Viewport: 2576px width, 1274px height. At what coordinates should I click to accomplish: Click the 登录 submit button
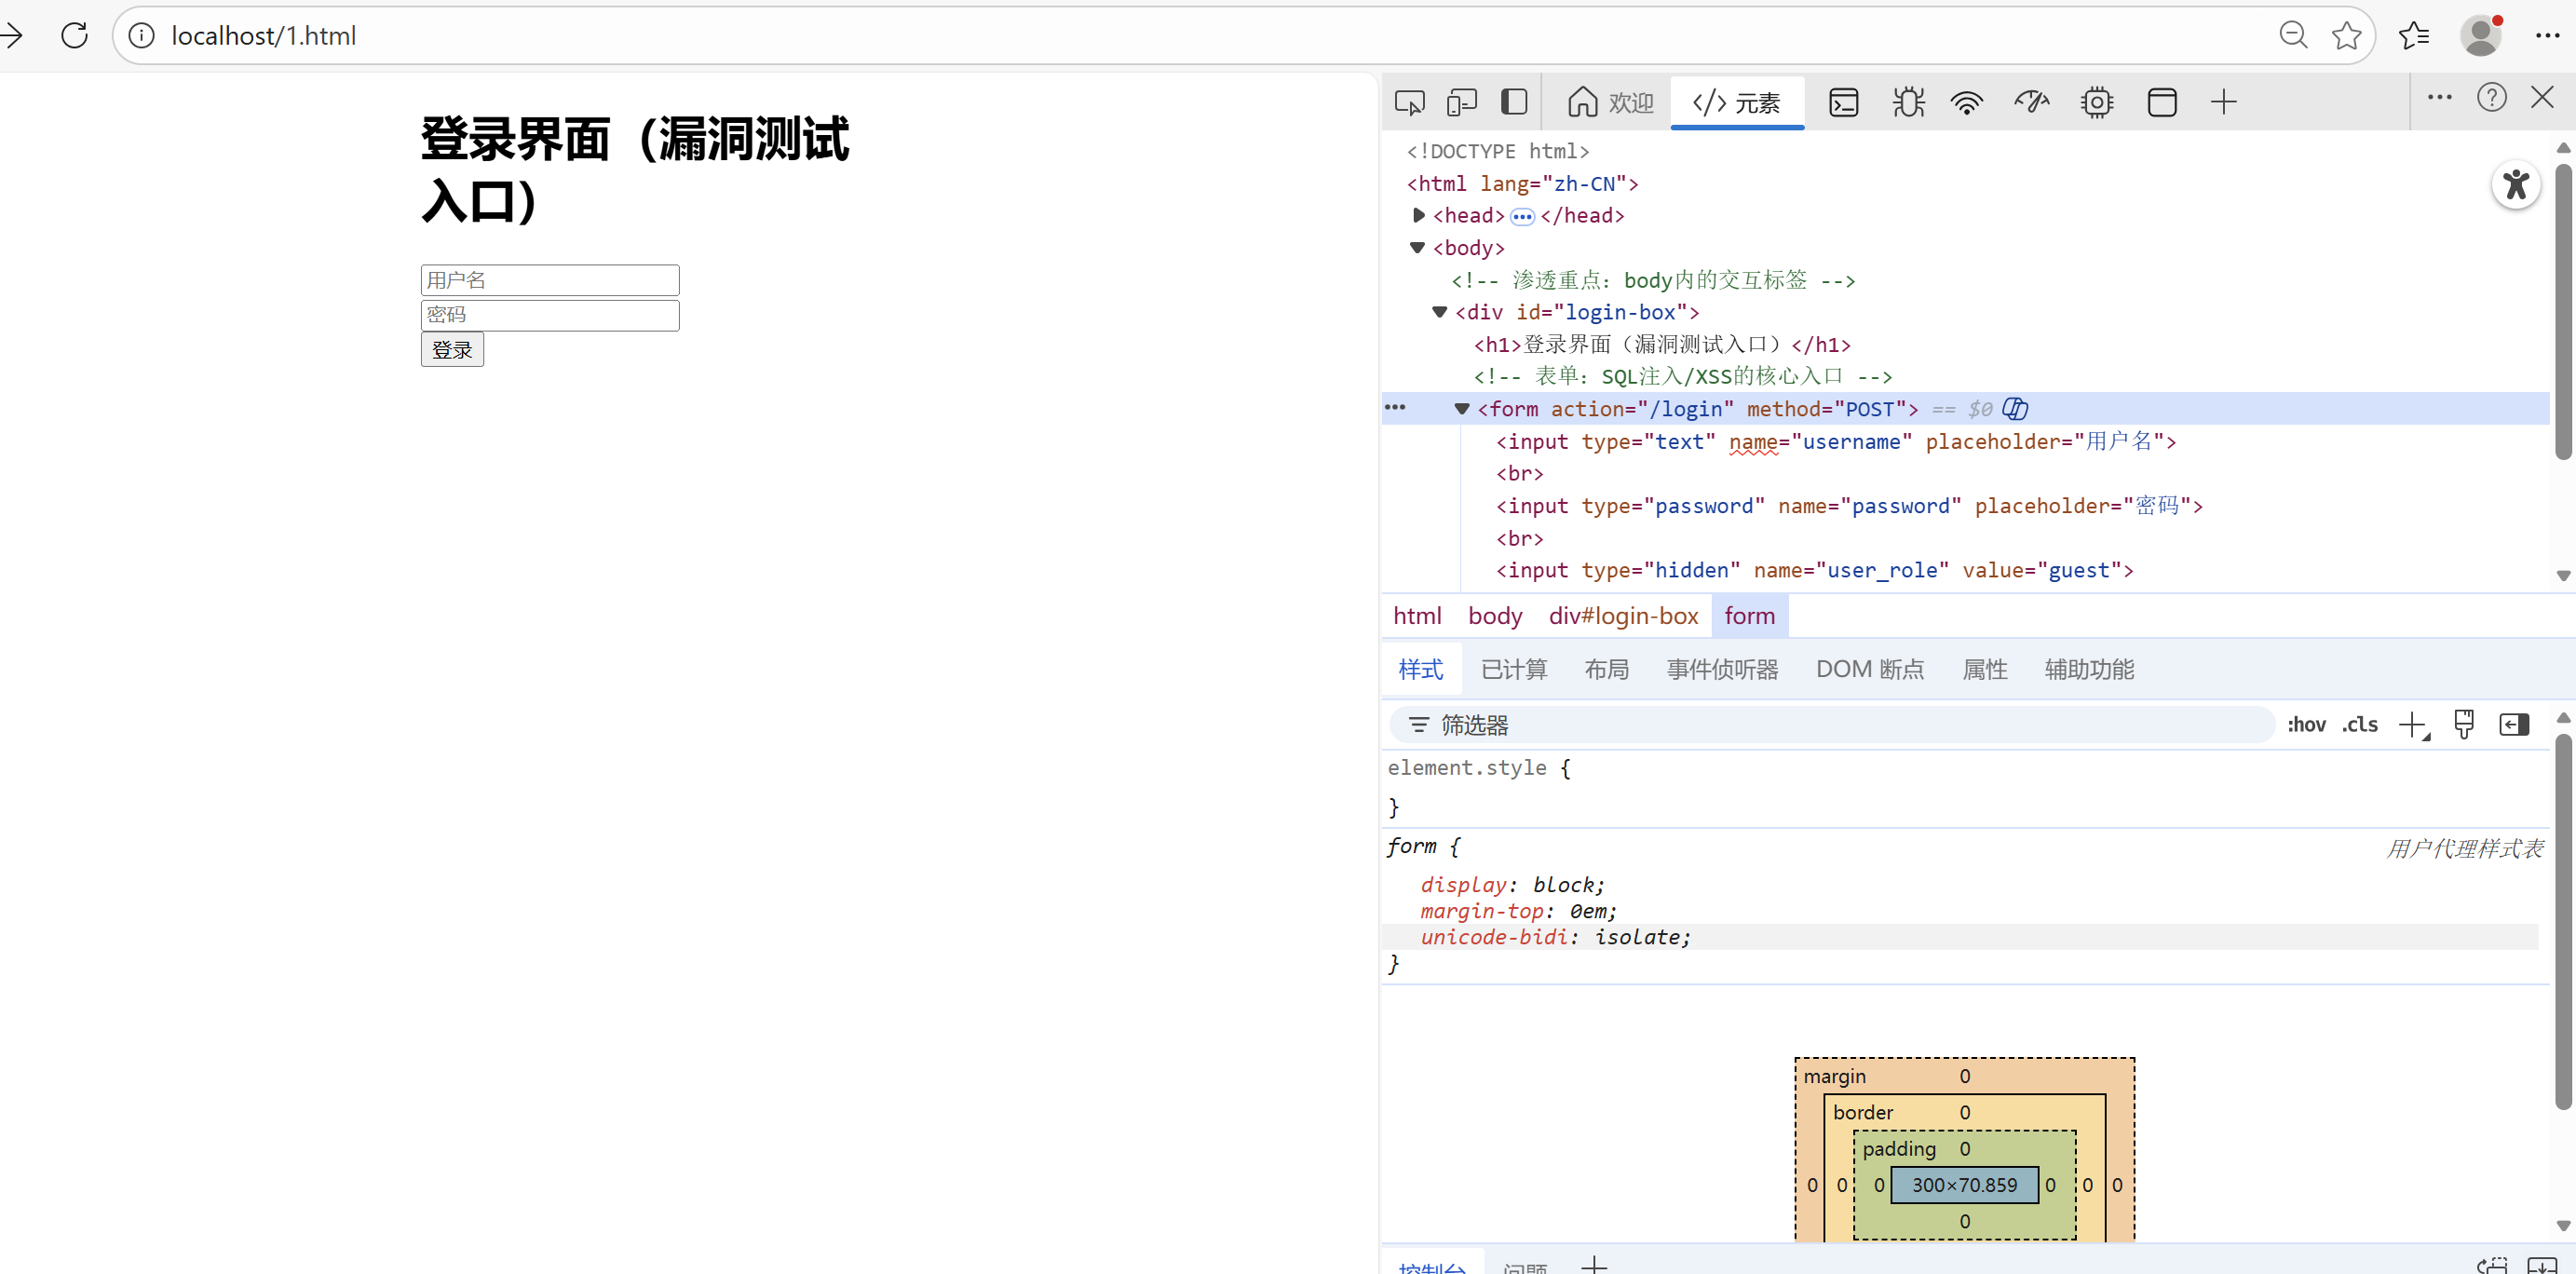click(x=452, y=350)
